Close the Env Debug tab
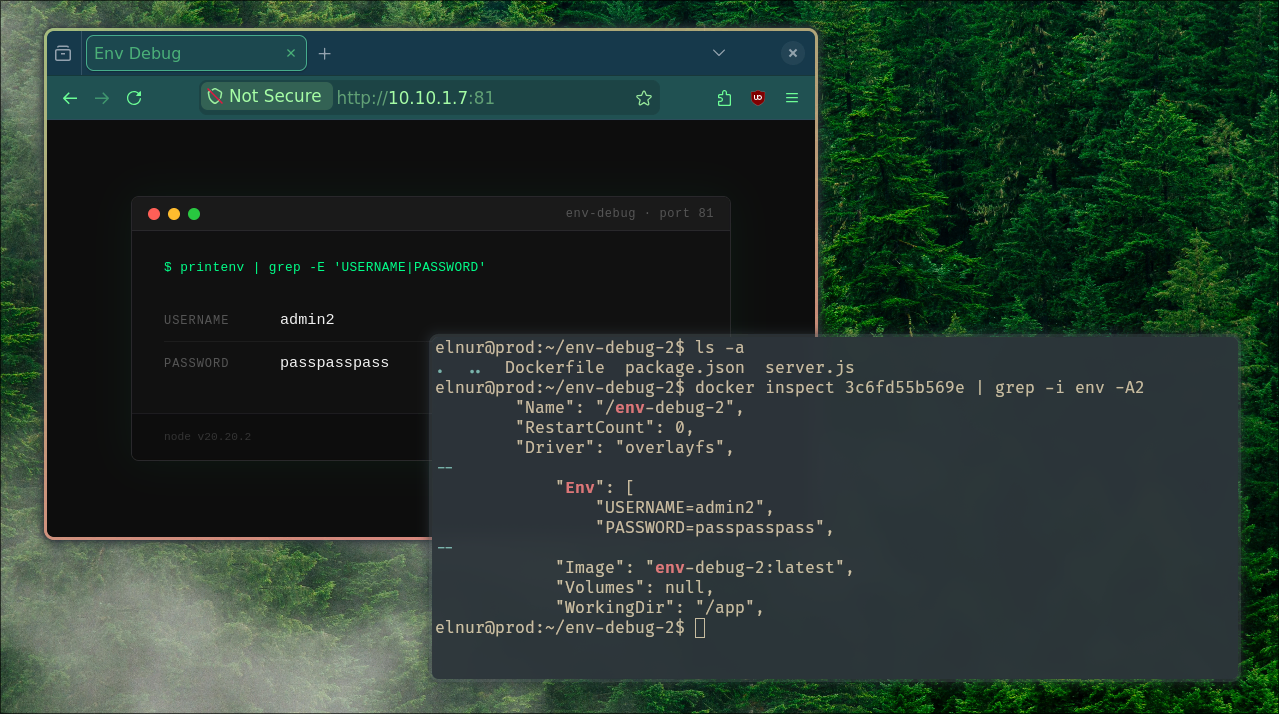The height and width of the screenshot is (714, 1279). point(291,53)
